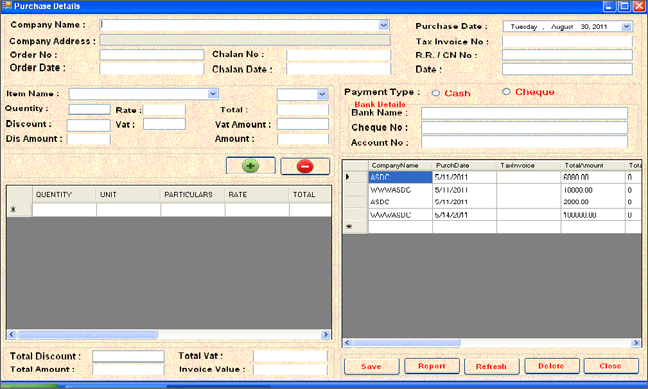The image size is (648, 389).
Task: Click the Total Discount field
Action: (x=128, y=356)
